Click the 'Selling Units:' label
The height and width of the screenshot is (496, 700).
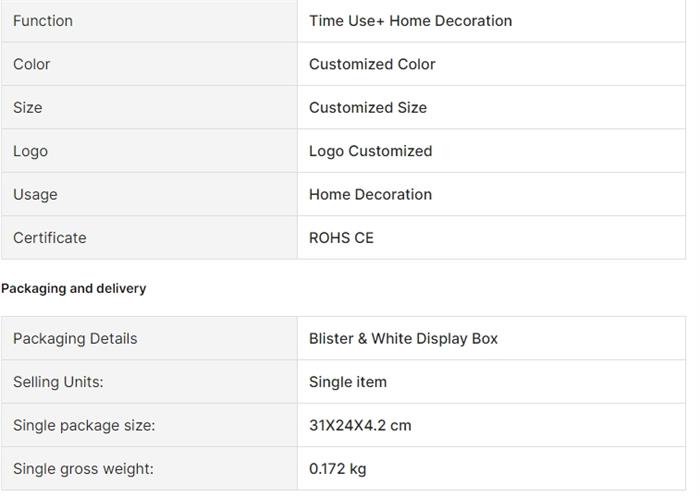tap(58, 382)
